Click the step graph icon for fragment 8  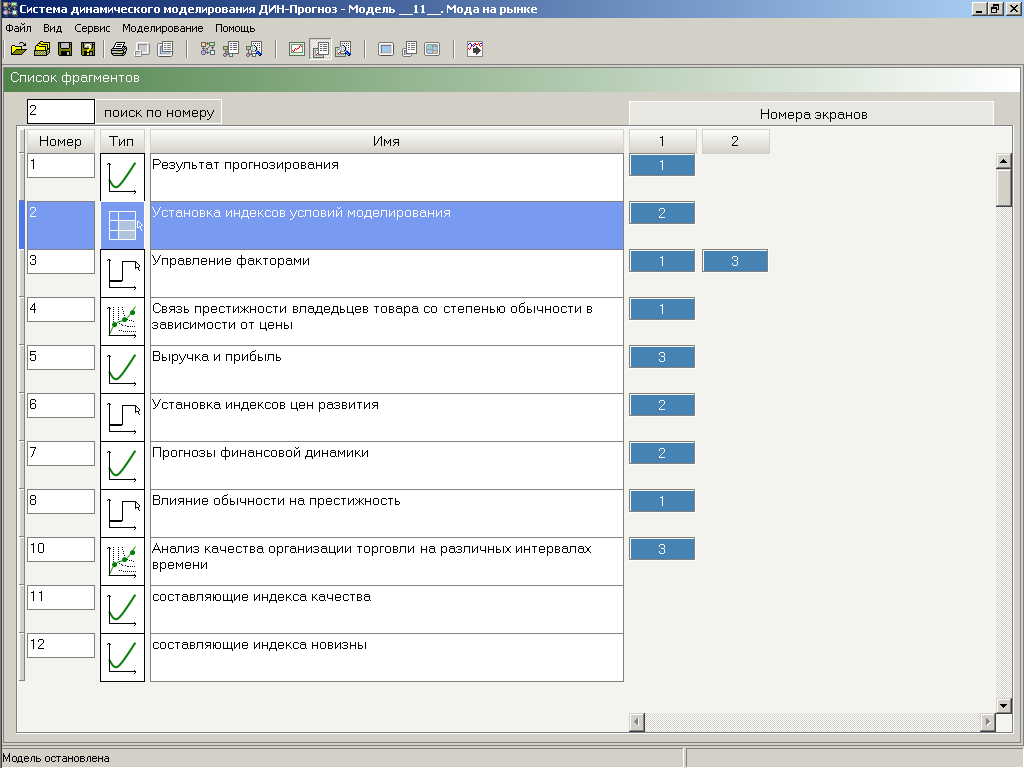[x=122, y=513]
